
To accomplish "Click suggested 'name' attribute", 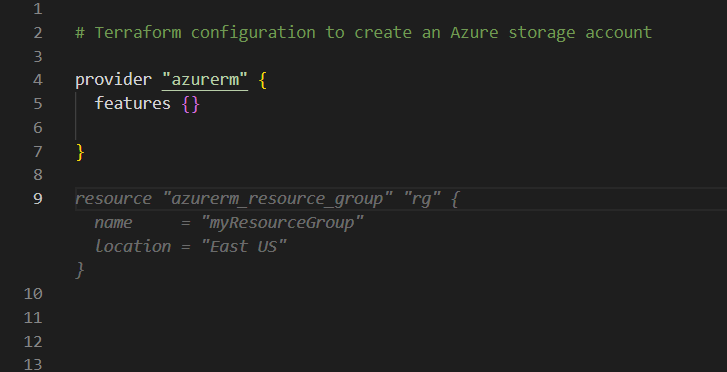I will [x=113, y=223].
